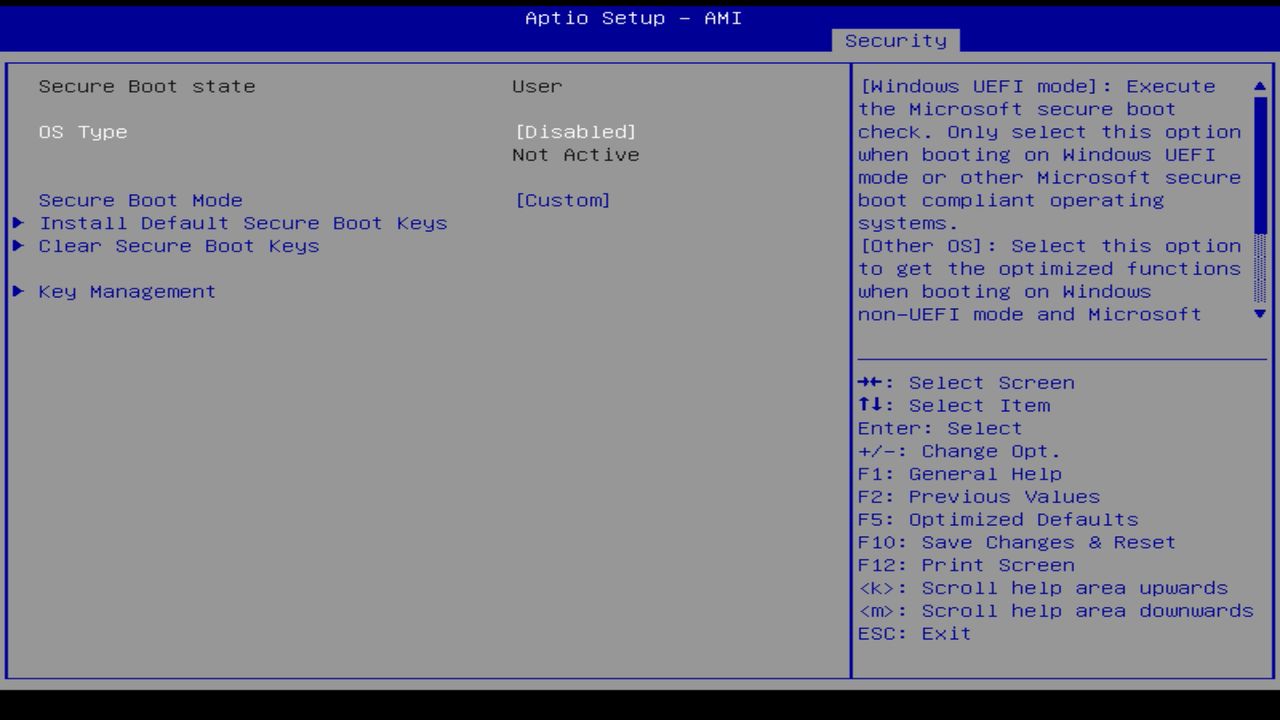
Task: Click the Secure Boot state User value
Action: (536, 86)
